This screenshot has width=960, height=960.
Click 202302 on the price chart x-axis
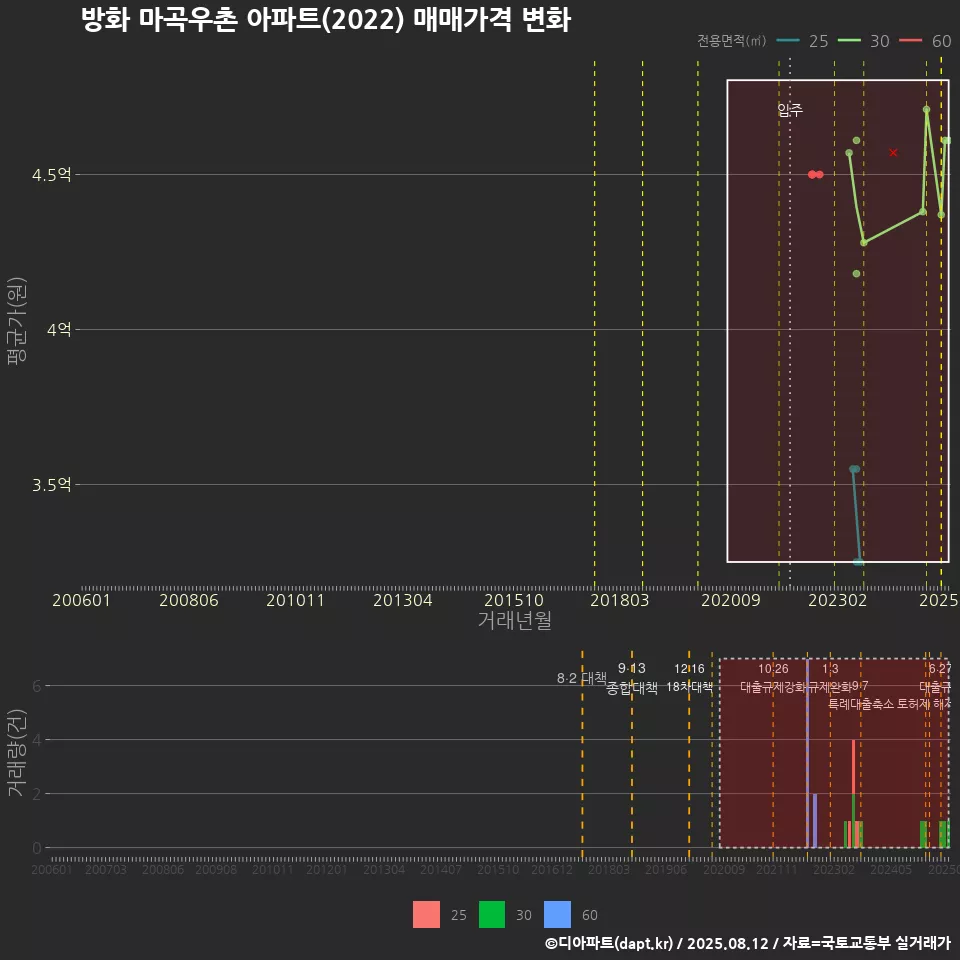838,600
